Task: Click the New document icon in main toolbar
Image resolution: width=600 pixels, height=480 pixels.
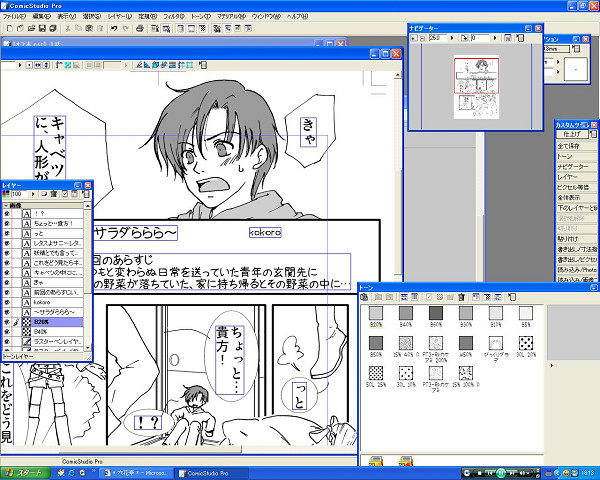Action: click(x=10, y=28)
